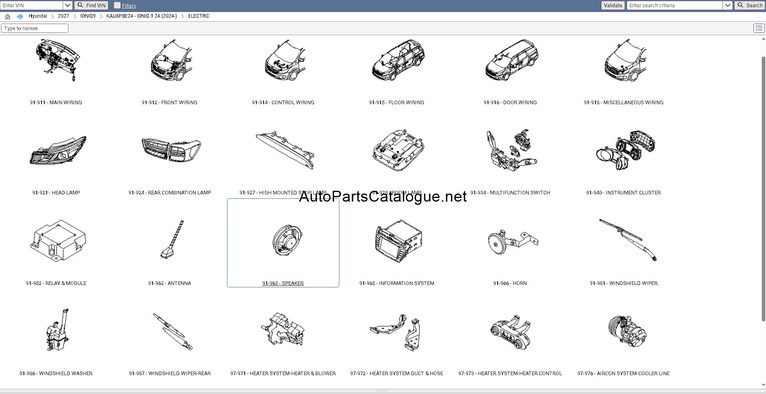The image size is (766, 394).
Task: Expand the search criteria dropdown arrow
Action: [x=727, y=5]
